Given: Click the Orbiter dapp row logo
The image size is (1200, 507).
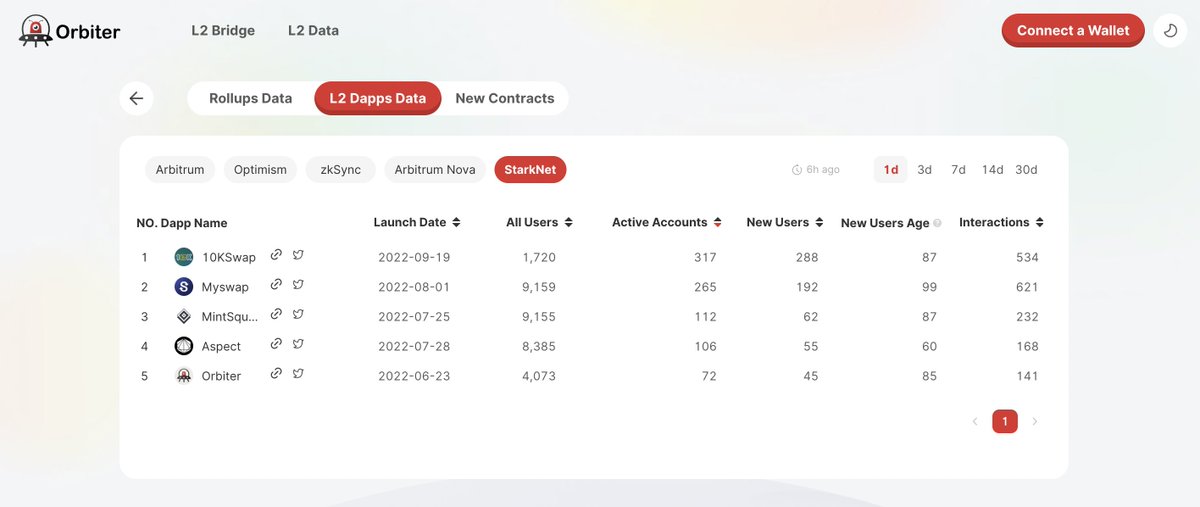Looking at the screenshot, I should 183,376.
